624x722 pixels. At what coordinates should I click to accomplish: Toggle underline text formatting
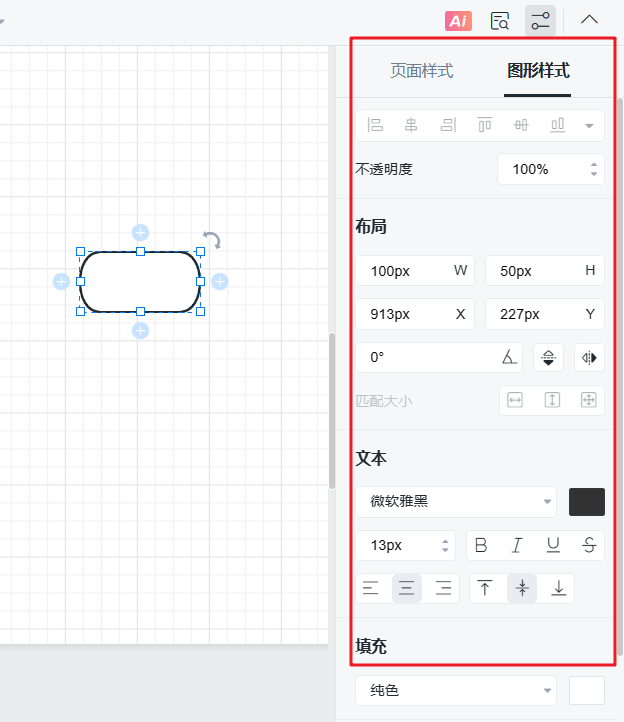click(553, 545)
